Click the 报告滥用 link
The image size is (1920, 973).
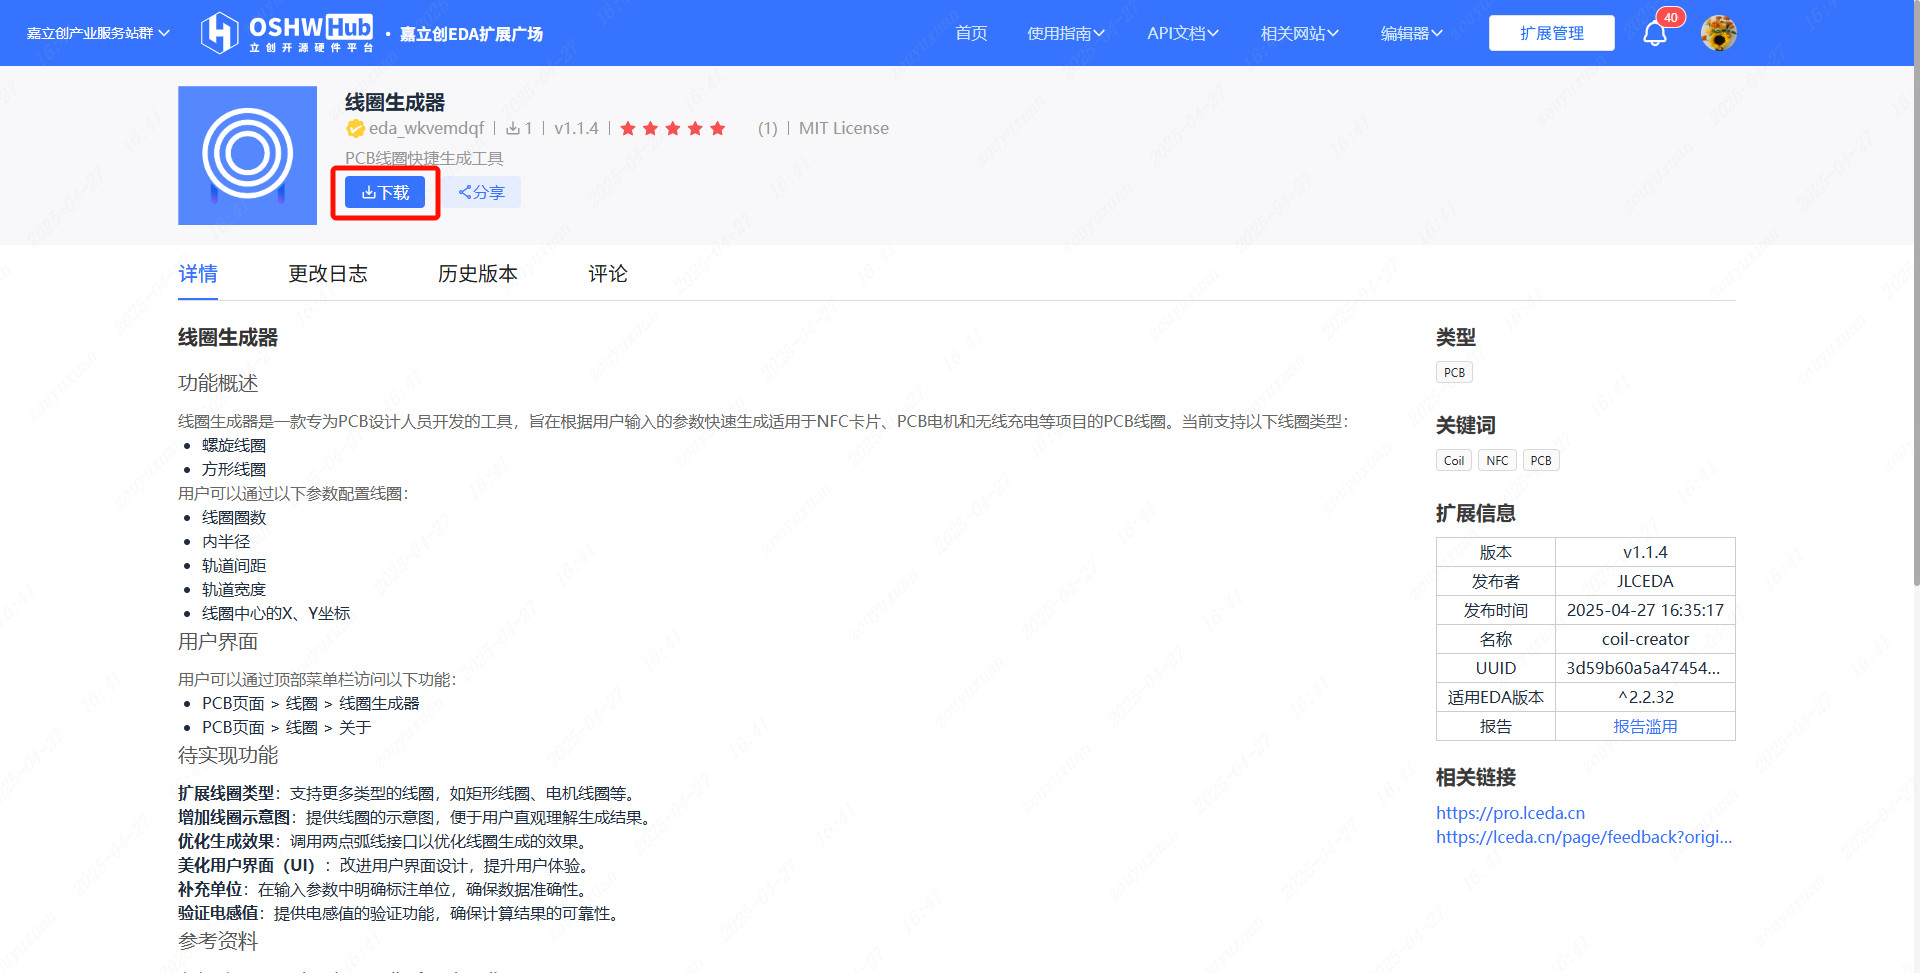click(1645, 726)
